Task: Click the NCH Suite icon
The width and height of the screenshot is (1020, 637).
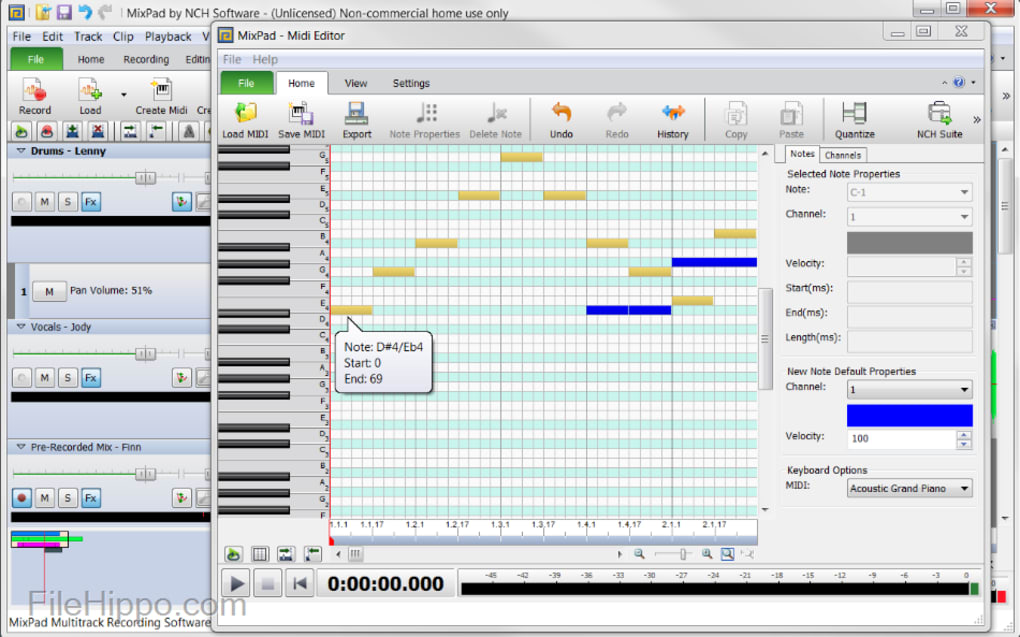Action: [x=937, y=118]
